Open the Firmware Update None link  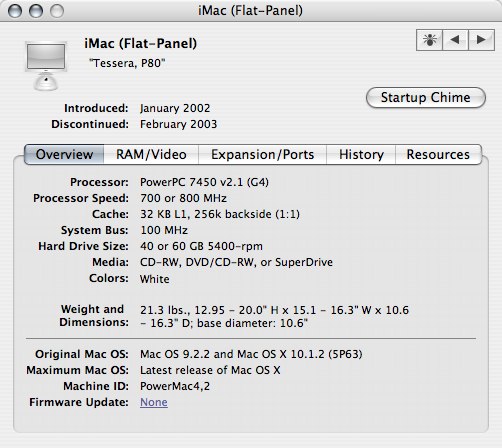coord(154,402)
